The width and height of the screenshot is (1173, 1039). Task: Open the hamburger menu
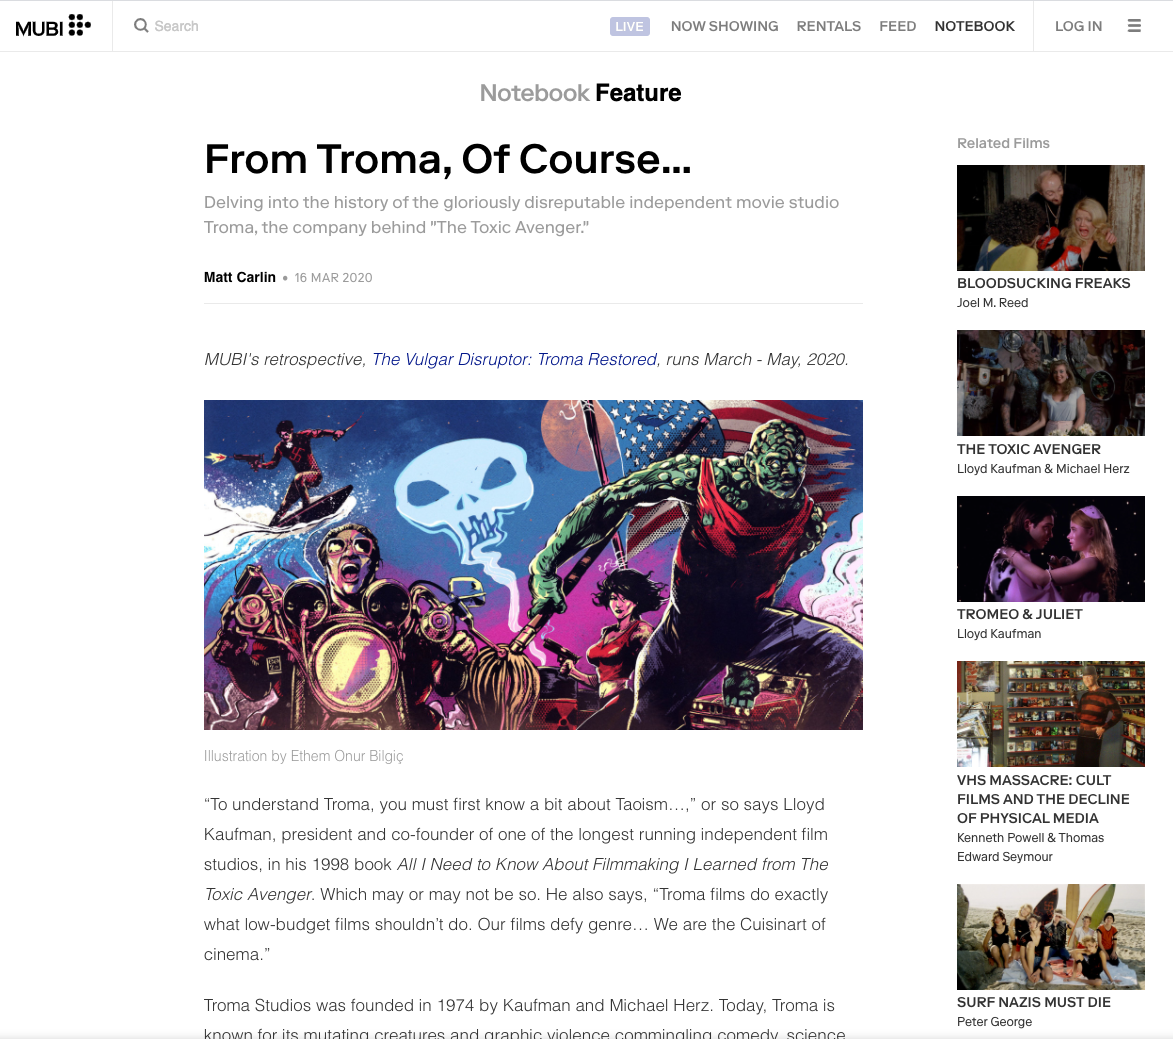[1134, 26]
